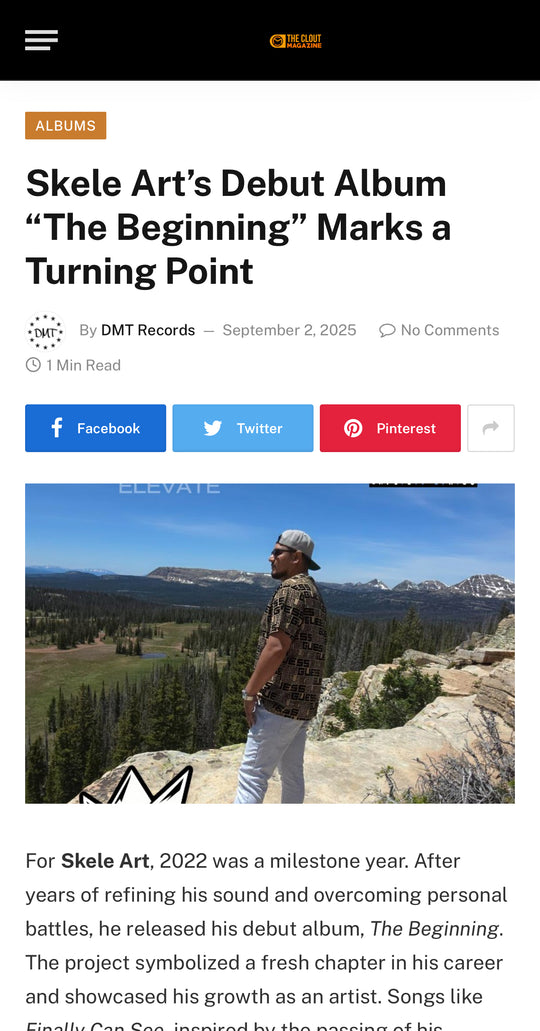This screenshot has height=1031, width=540.
Task: Click the Facebook f icon
Action: tap(57, 428)
